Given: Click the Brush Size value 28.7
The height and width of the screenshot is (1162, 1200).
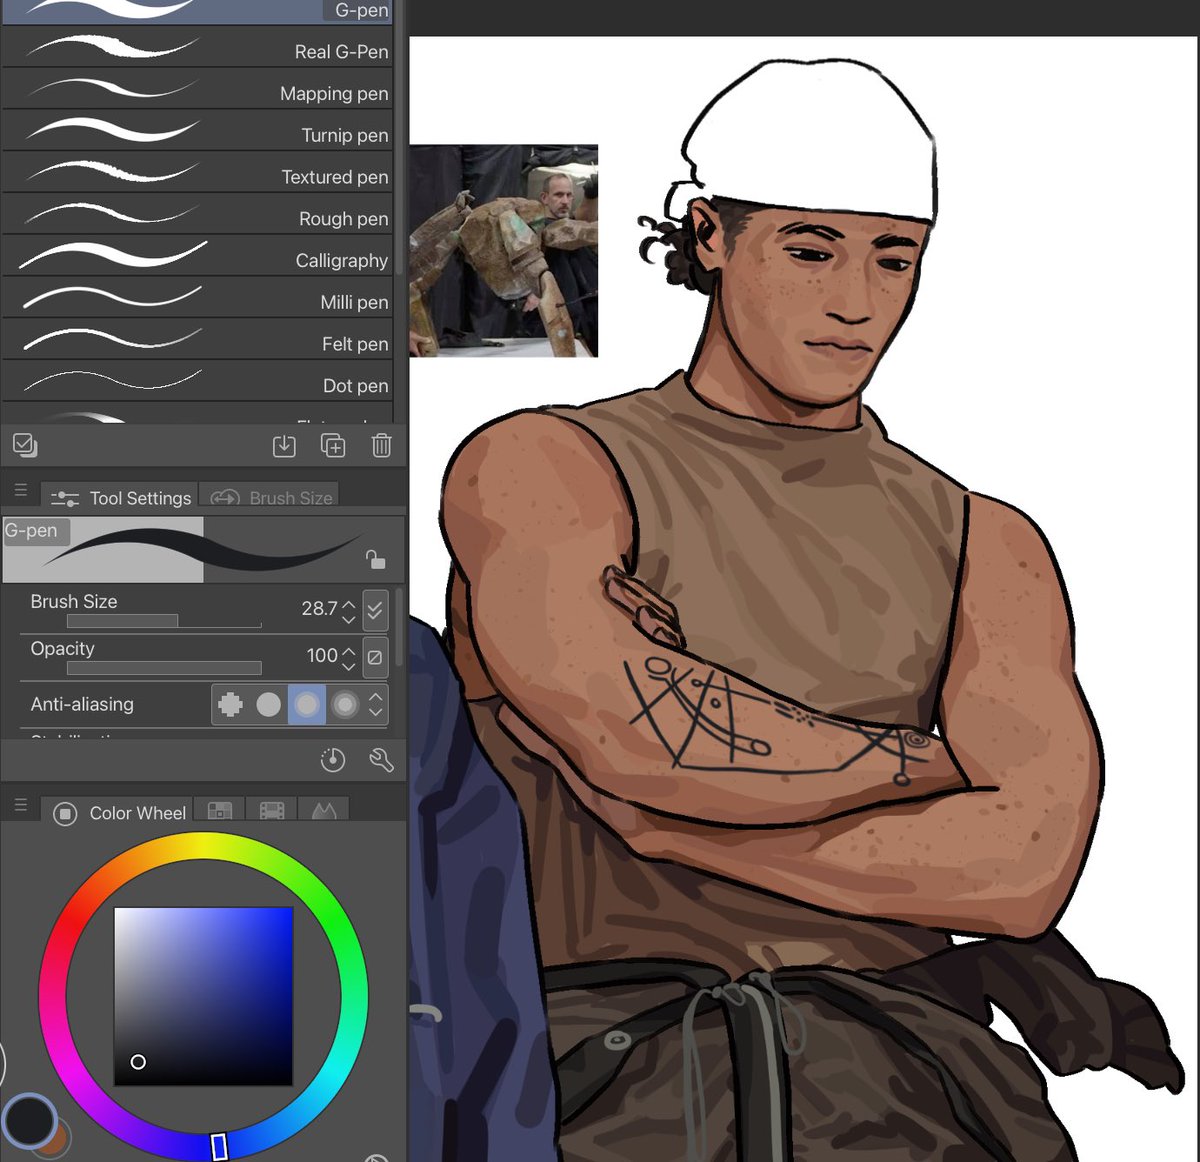Looking at the screenshot, I should pyautogui.click(x=319, y=608).
